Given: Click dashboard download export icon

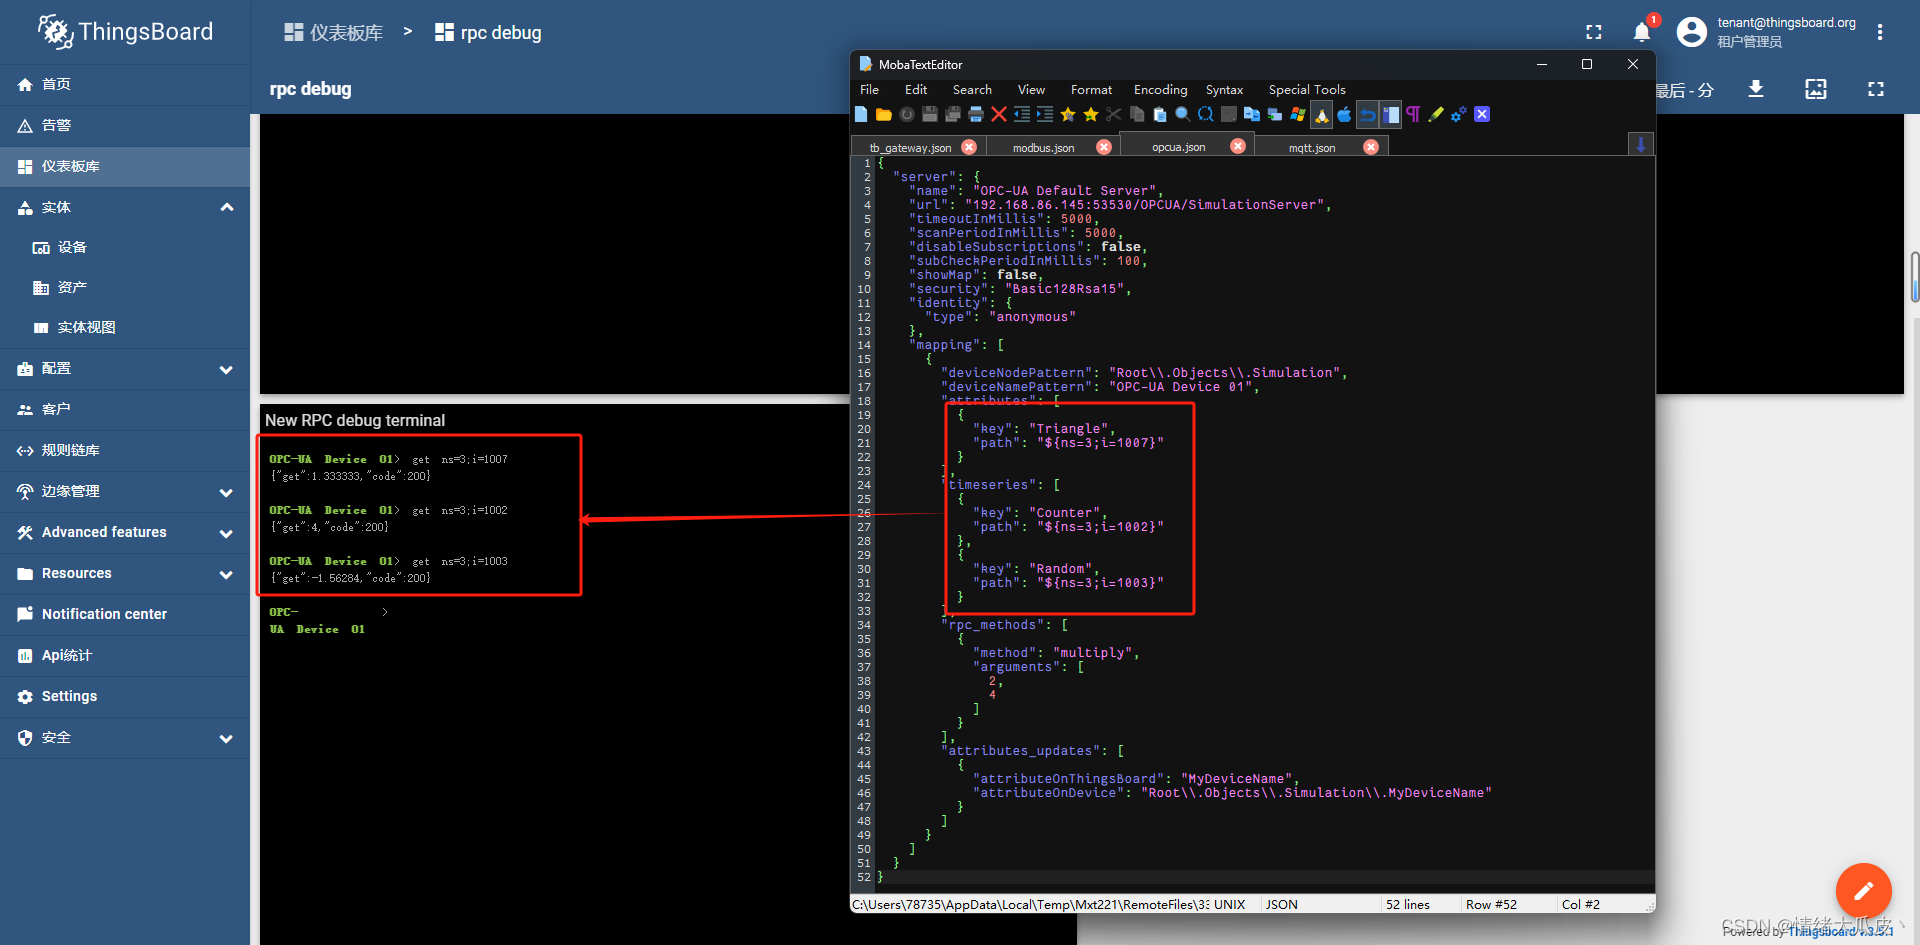Looking at the screenshot, I should 1756,89.
